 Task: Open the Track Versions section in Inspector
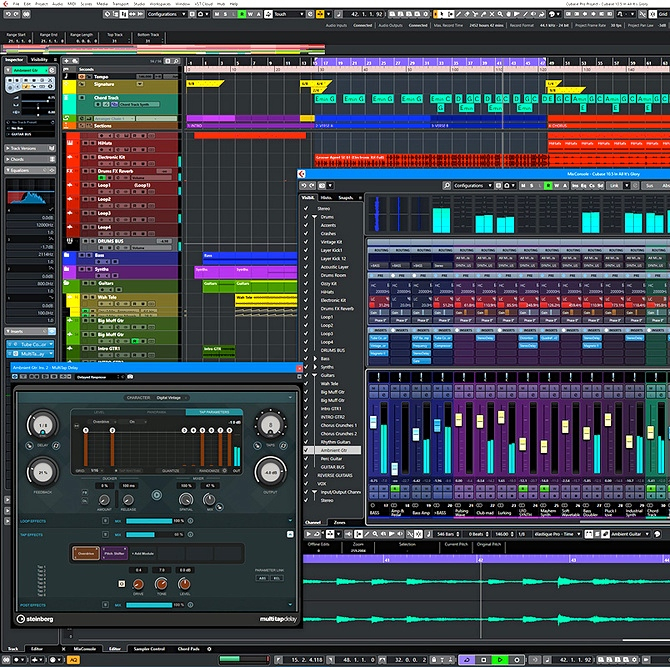click(x=30, y=148)
